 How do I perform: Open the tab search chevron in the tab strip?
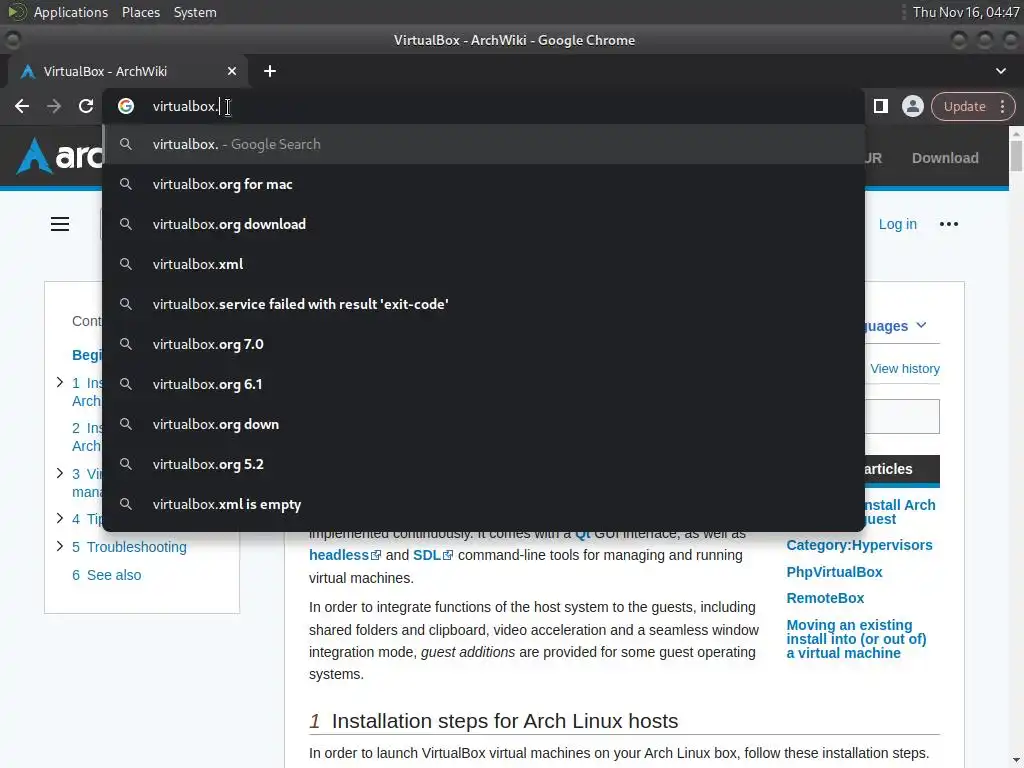1000,71
